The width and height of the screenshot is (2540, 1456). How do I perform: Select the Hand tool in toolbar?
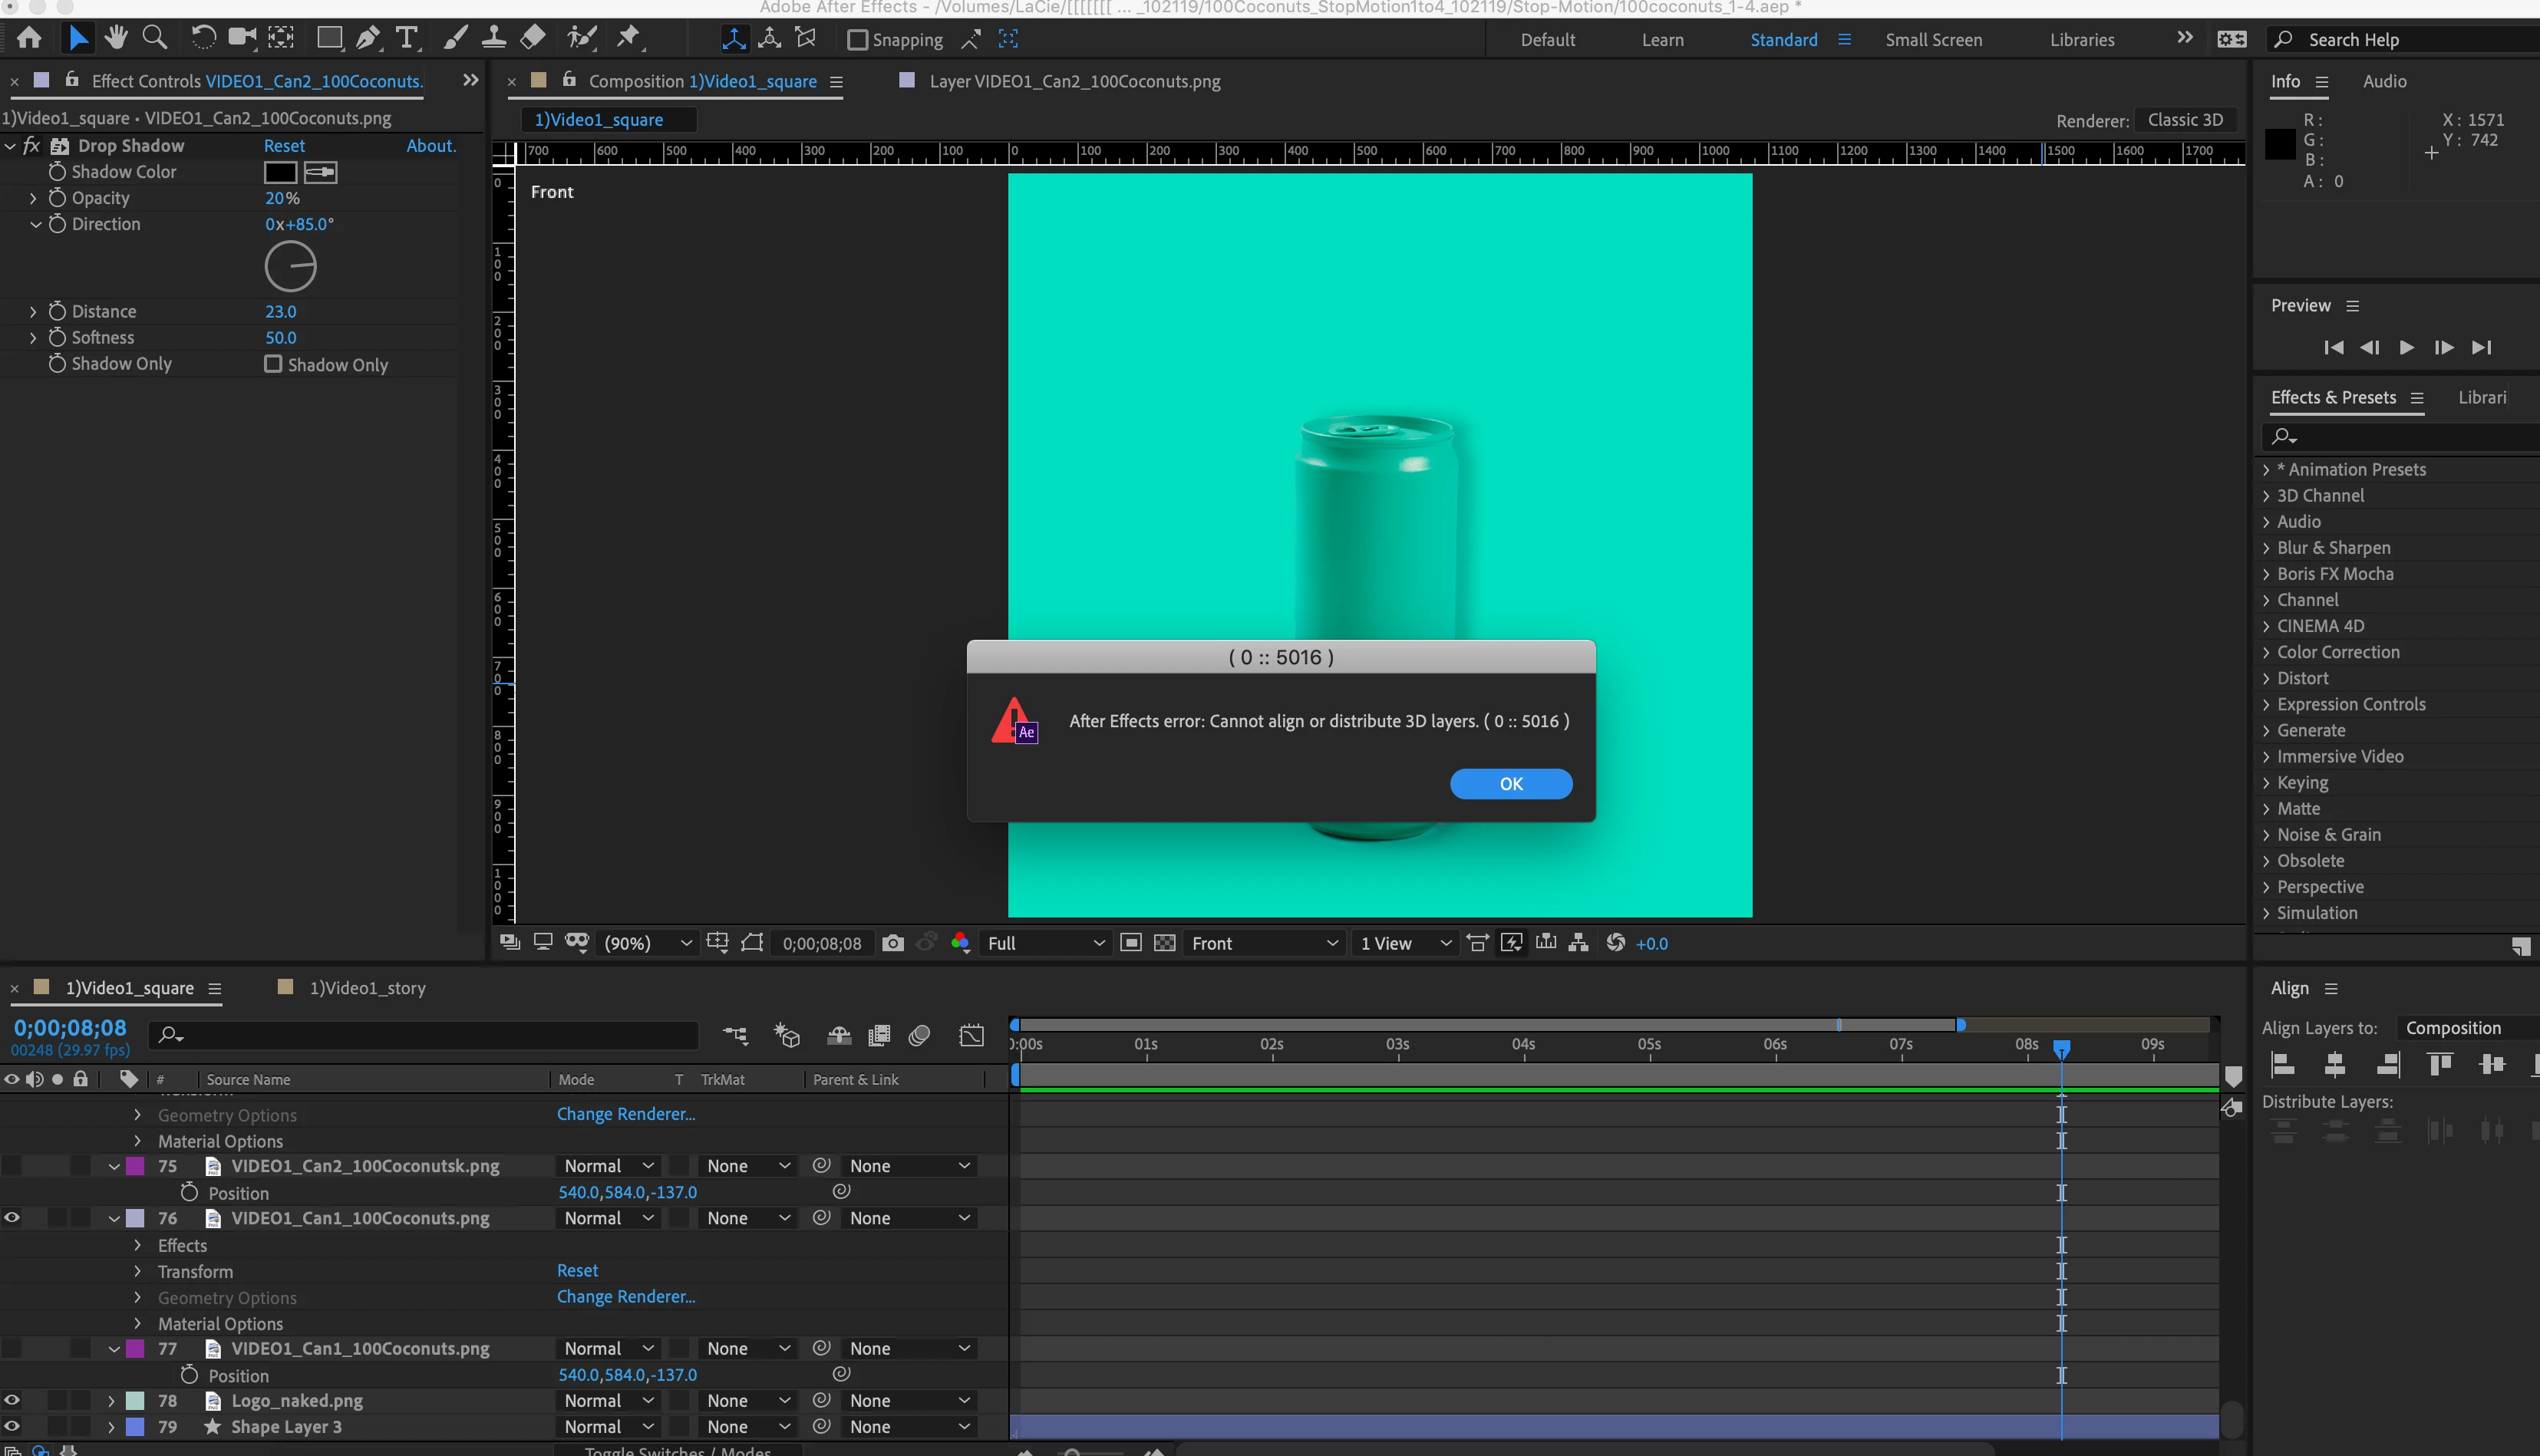tap(116, 38)
